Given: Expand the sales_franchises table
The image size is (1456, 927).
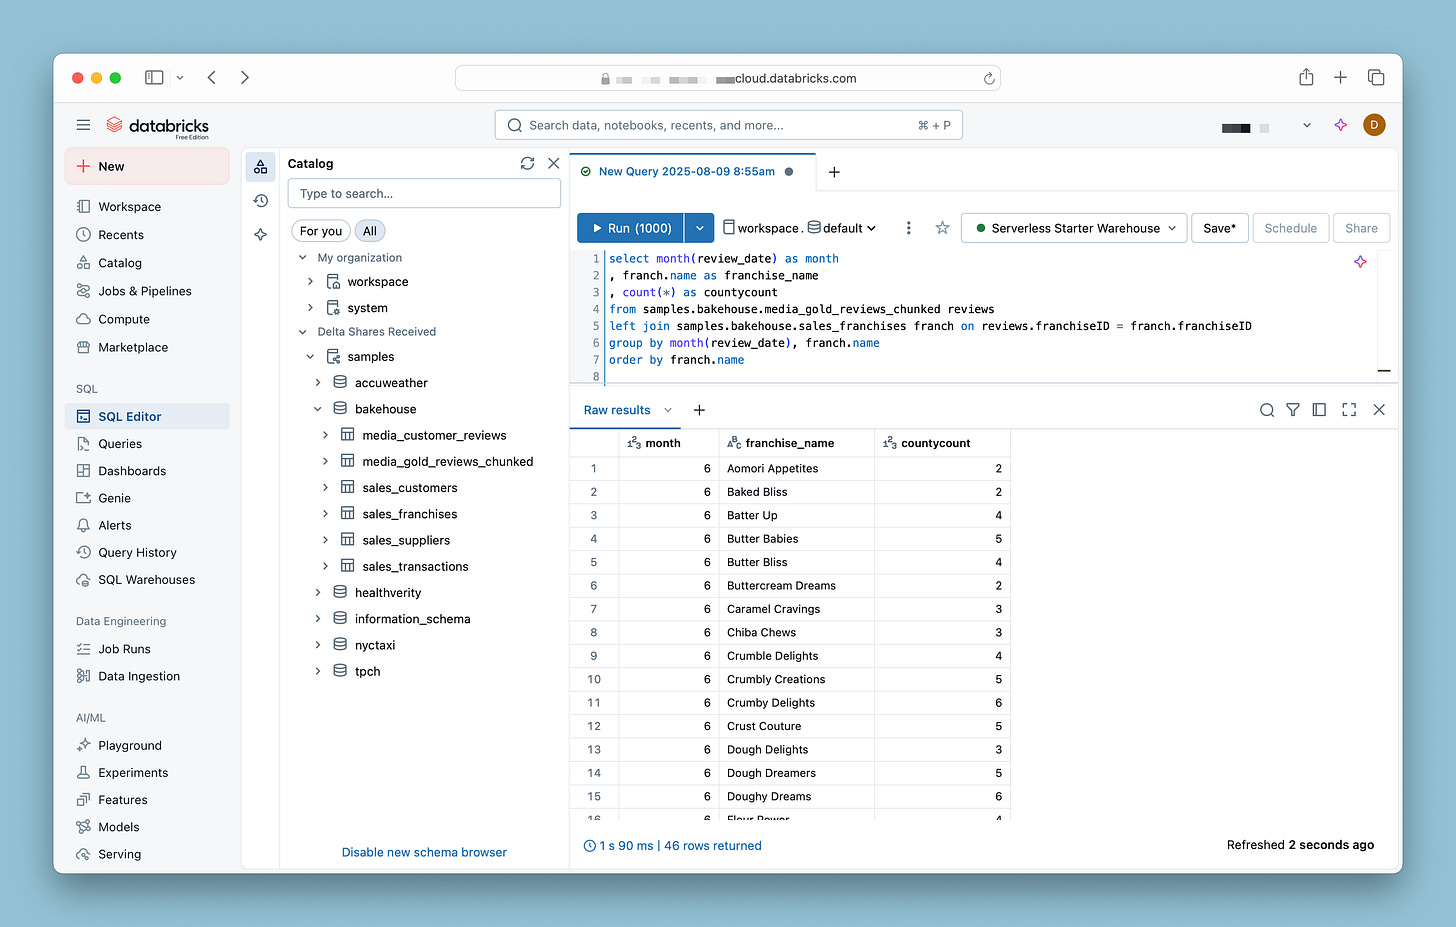Looking at the screenshot, I should point(326,514).
